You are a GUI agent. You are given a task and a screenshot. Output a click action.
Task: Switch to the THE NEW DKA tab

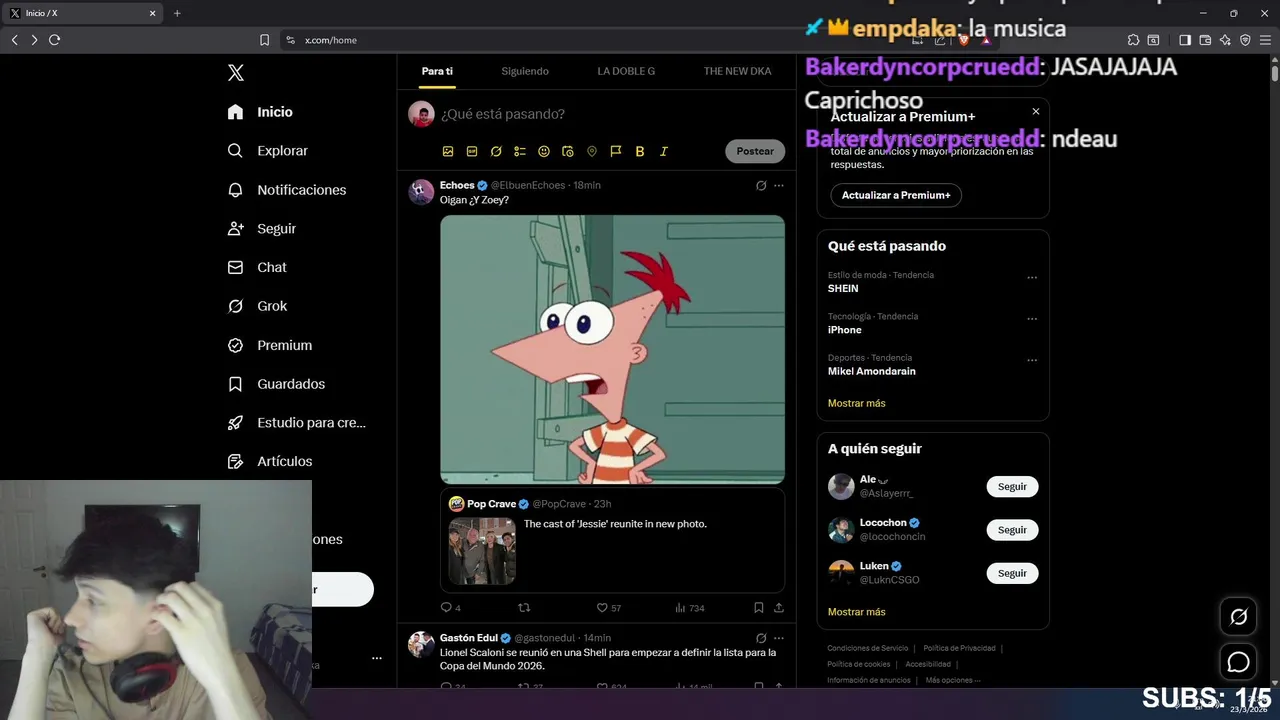point(737,71)
